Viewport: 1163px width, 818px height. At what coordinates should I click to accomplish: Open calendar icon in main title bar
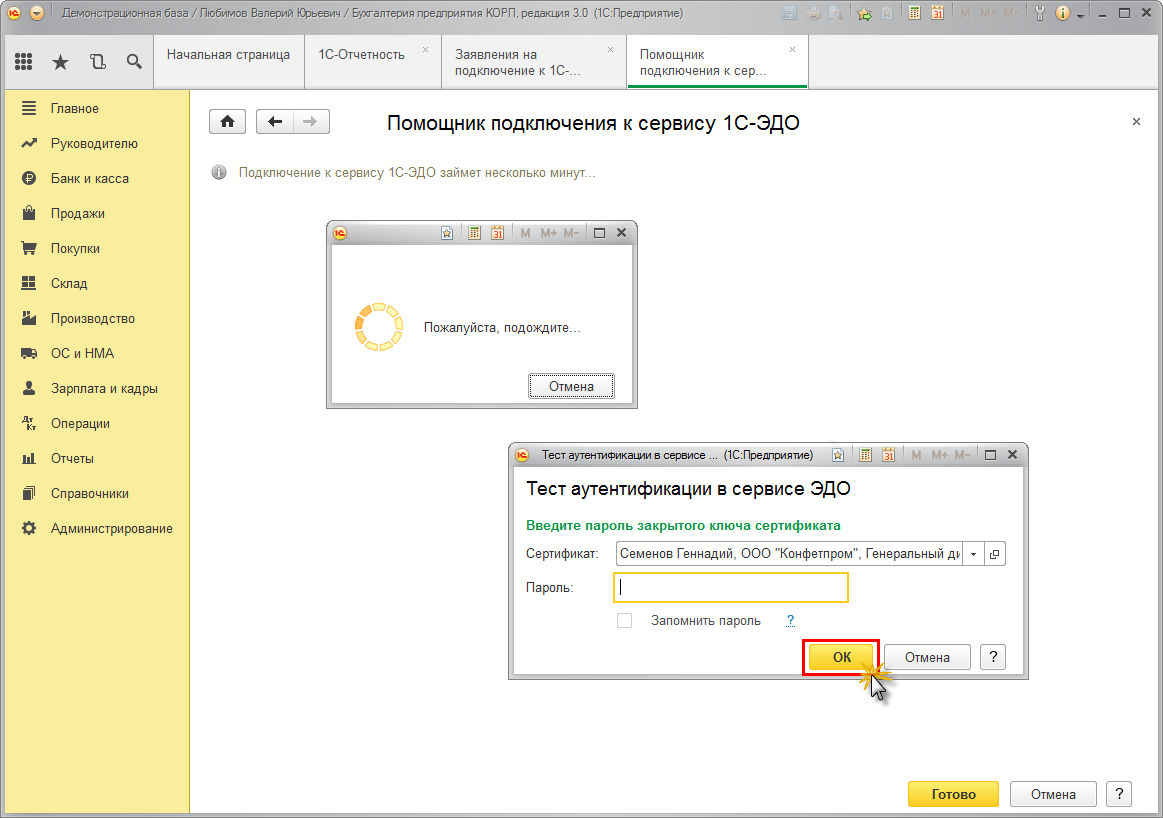pos(938,13)
